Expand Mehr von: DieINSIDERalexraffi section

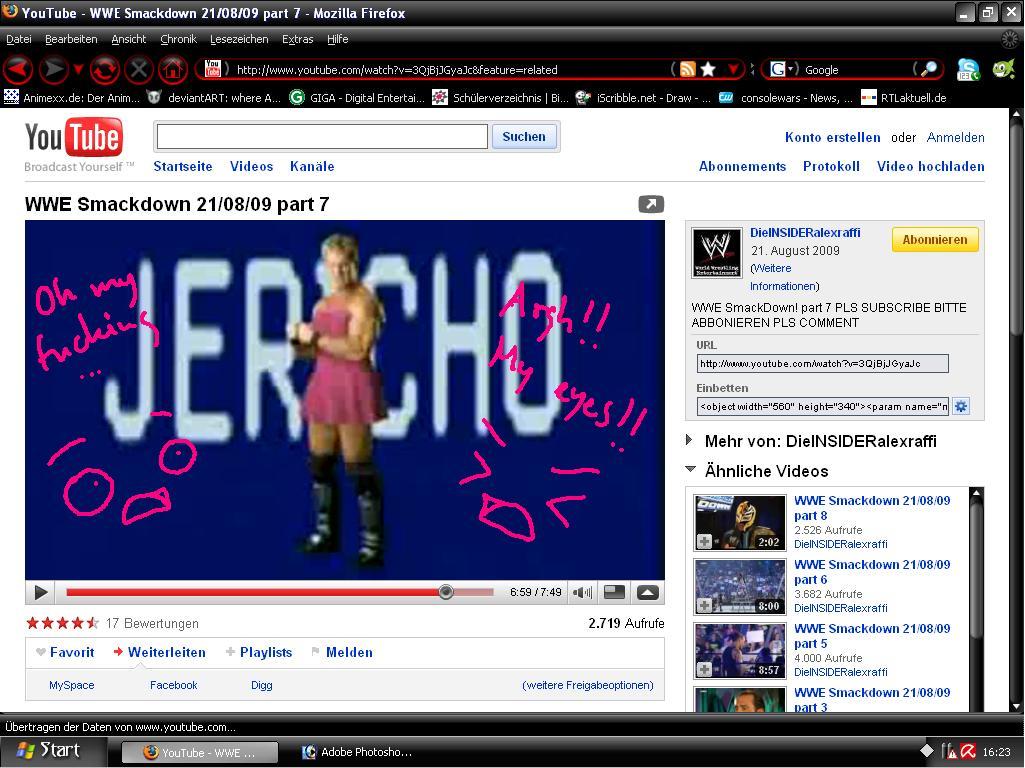pos(688,440)
